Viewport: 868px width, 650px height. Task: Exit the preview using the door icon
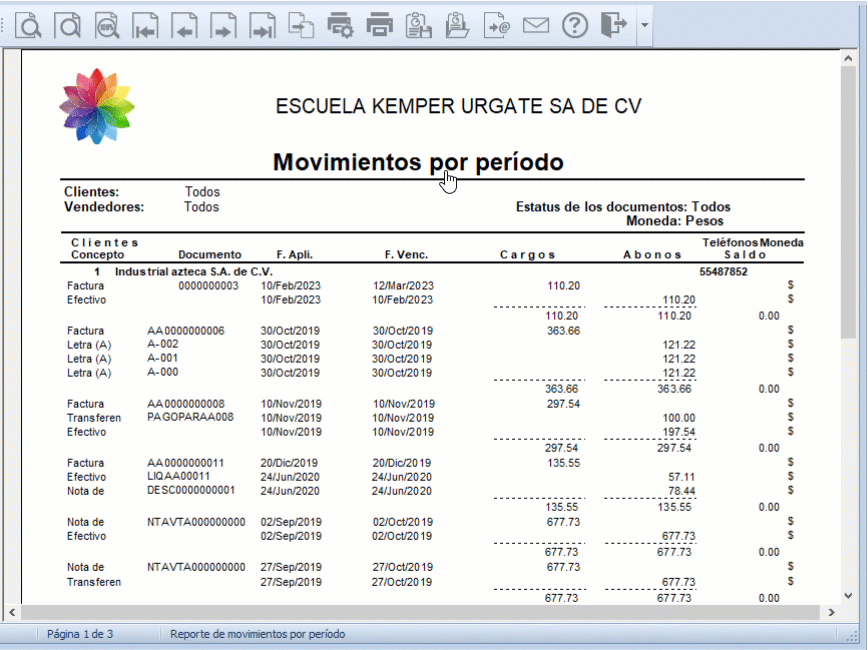tap(613, 25)
